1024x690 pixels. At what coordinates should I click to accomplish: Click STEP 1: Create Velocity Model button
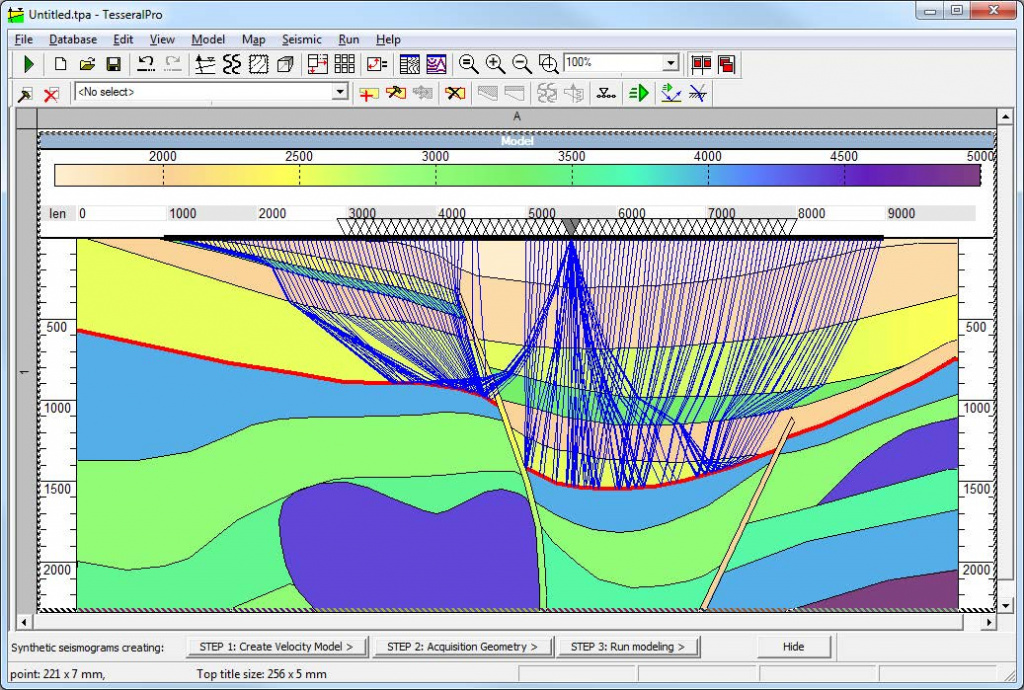[277, 647]
